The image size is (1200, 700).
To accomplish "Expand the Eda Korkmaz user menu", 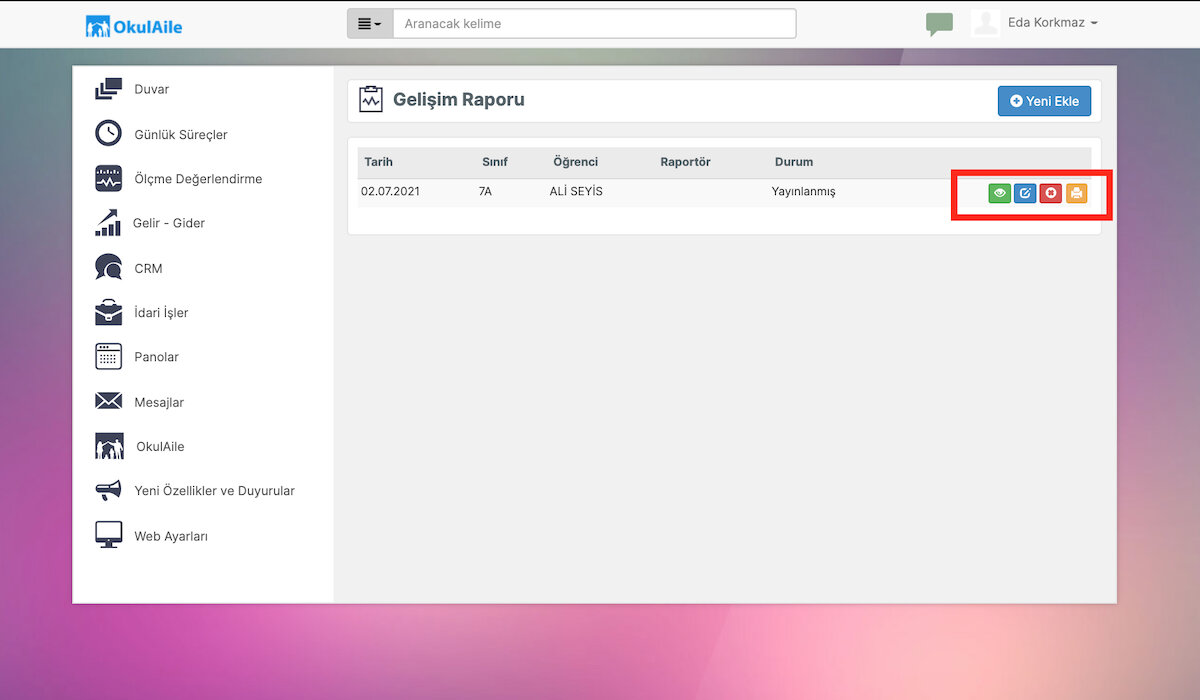I will [1052, 23].
